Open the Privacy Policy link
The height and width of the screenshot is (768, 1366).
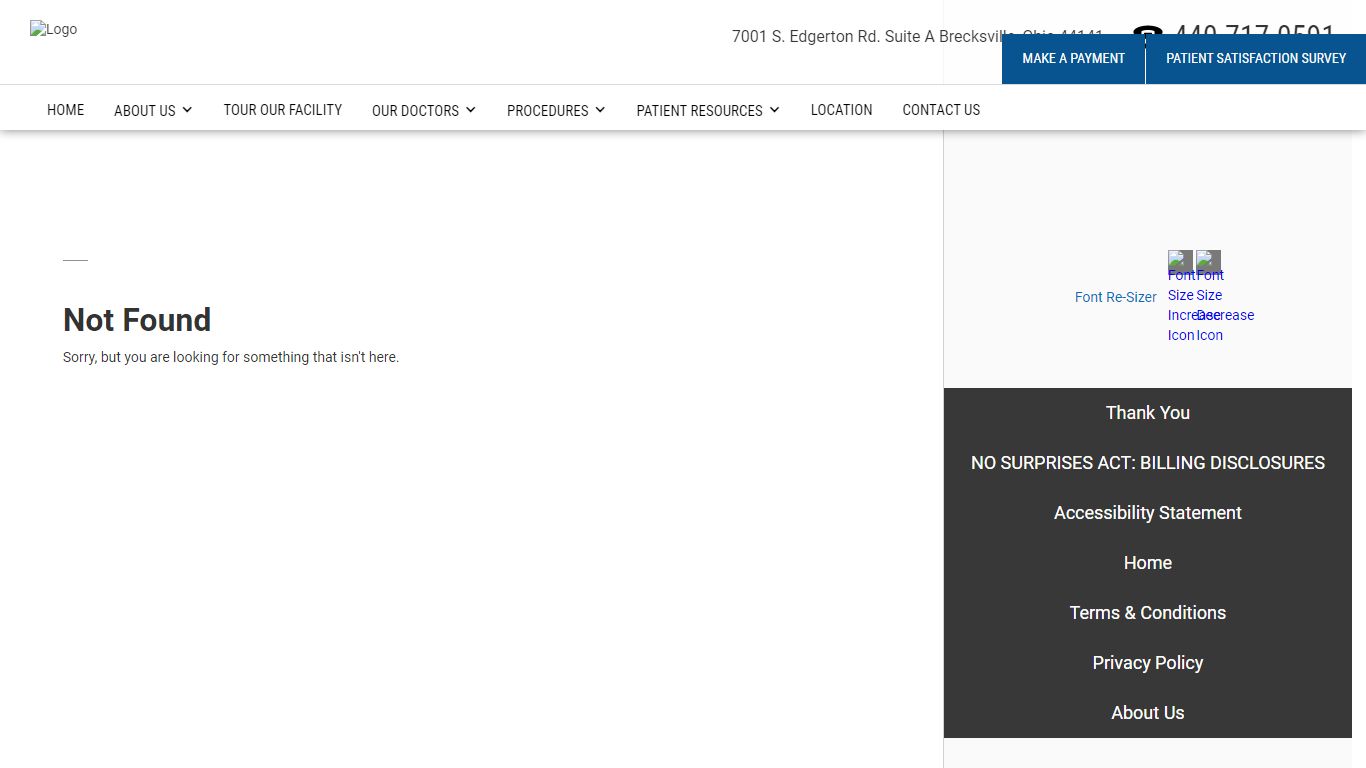(x=1148, y=663)
